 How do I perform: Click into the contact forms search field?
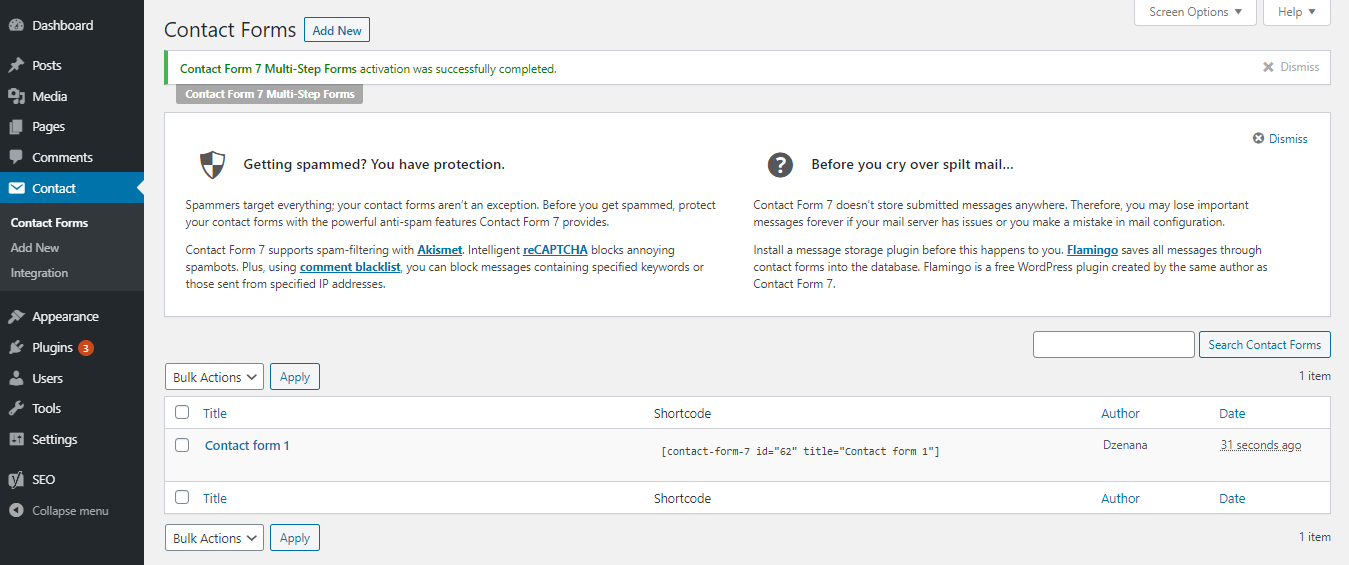tap(1114, 345)
